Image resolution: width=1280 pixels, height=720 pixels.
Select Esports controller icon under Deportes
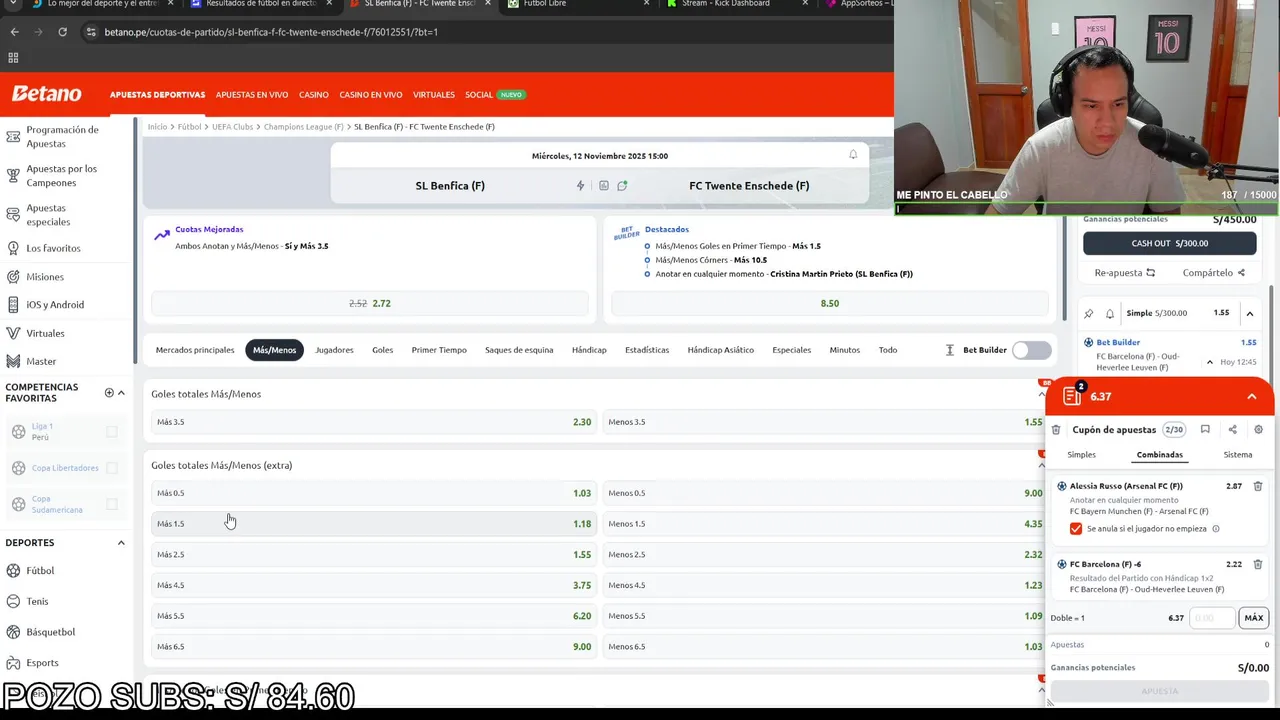pyautogui.click(x=13, y=662)
